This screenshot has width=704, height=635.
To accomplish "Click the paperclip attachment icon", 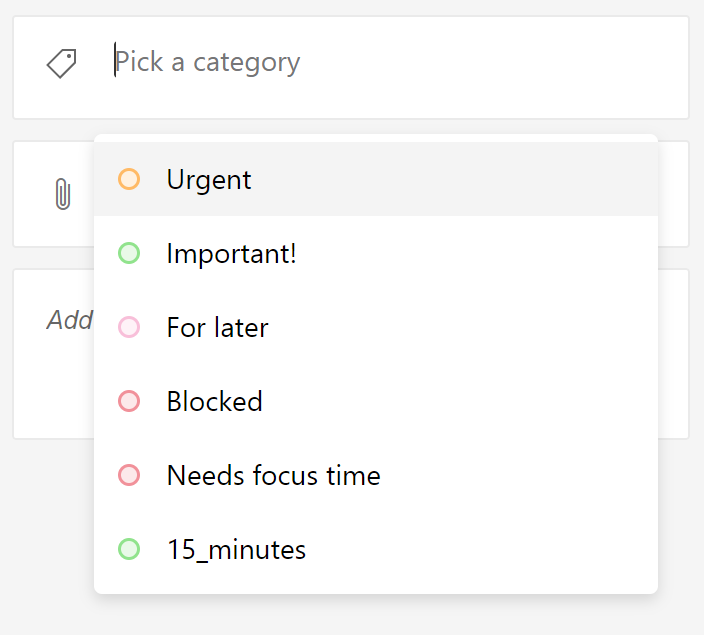I will pyautogui.click(x=63, y=194).
